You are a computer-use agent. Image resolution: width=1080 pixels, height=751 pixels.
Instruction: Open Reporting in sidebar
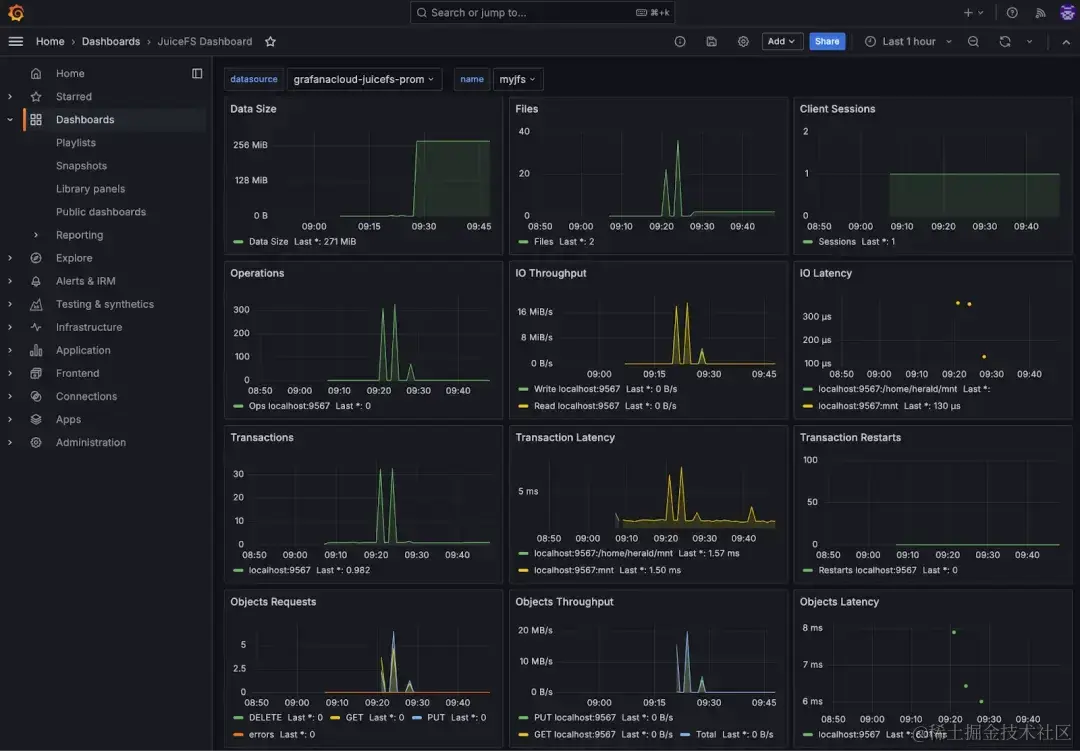tap(79, 235)
